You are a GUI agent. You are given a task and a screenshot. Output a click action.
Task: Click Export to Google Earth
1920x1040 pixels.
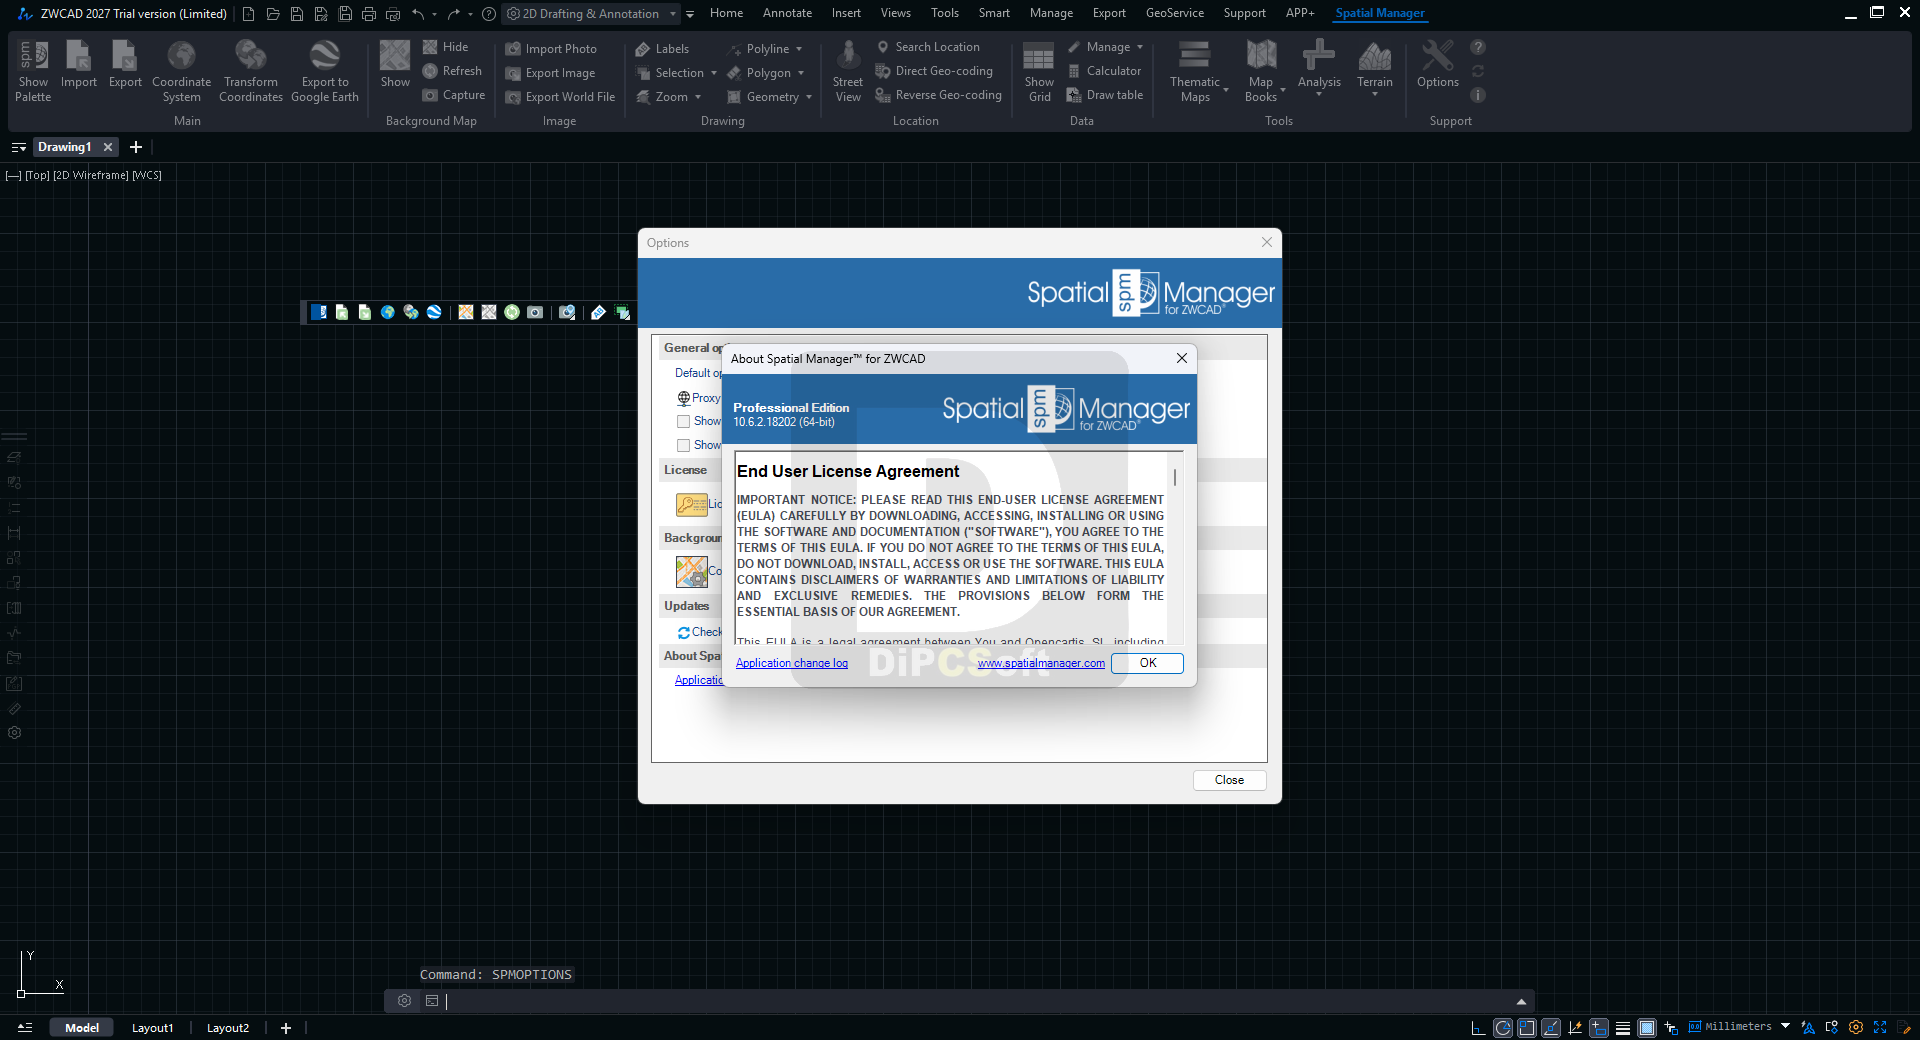click(325, 71)
